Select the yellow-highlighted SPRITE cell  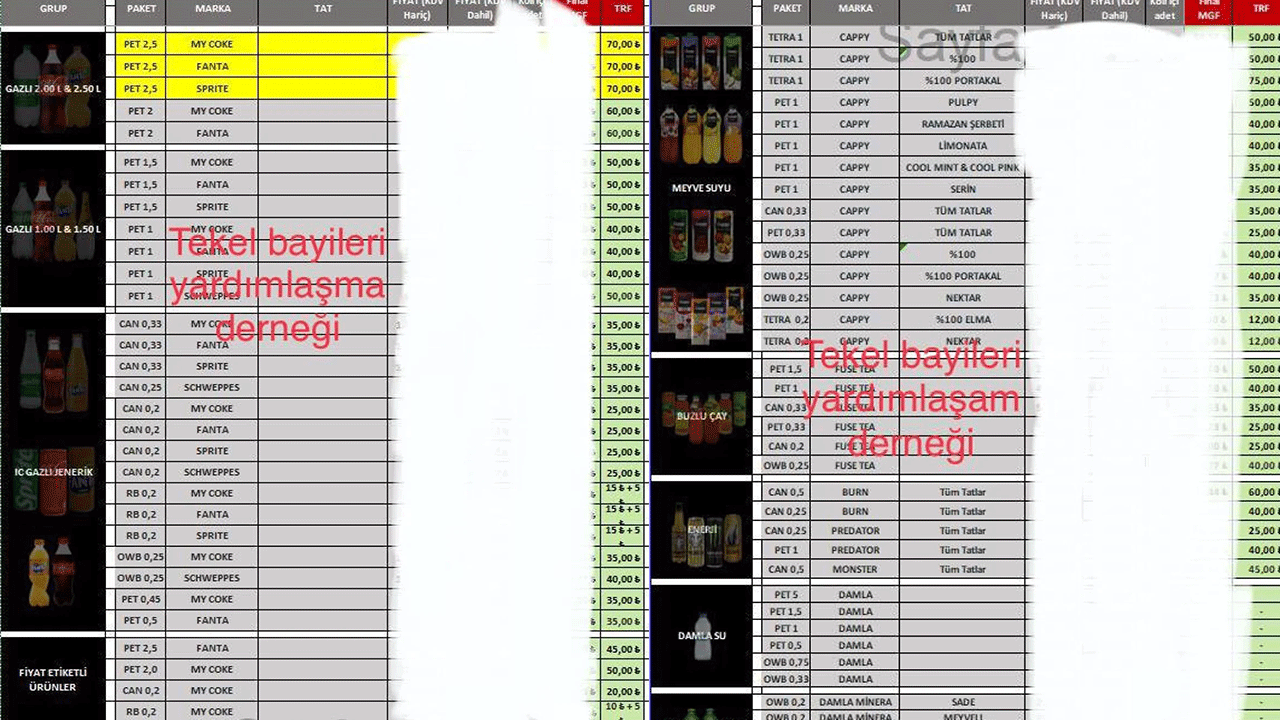click(212, 88)
